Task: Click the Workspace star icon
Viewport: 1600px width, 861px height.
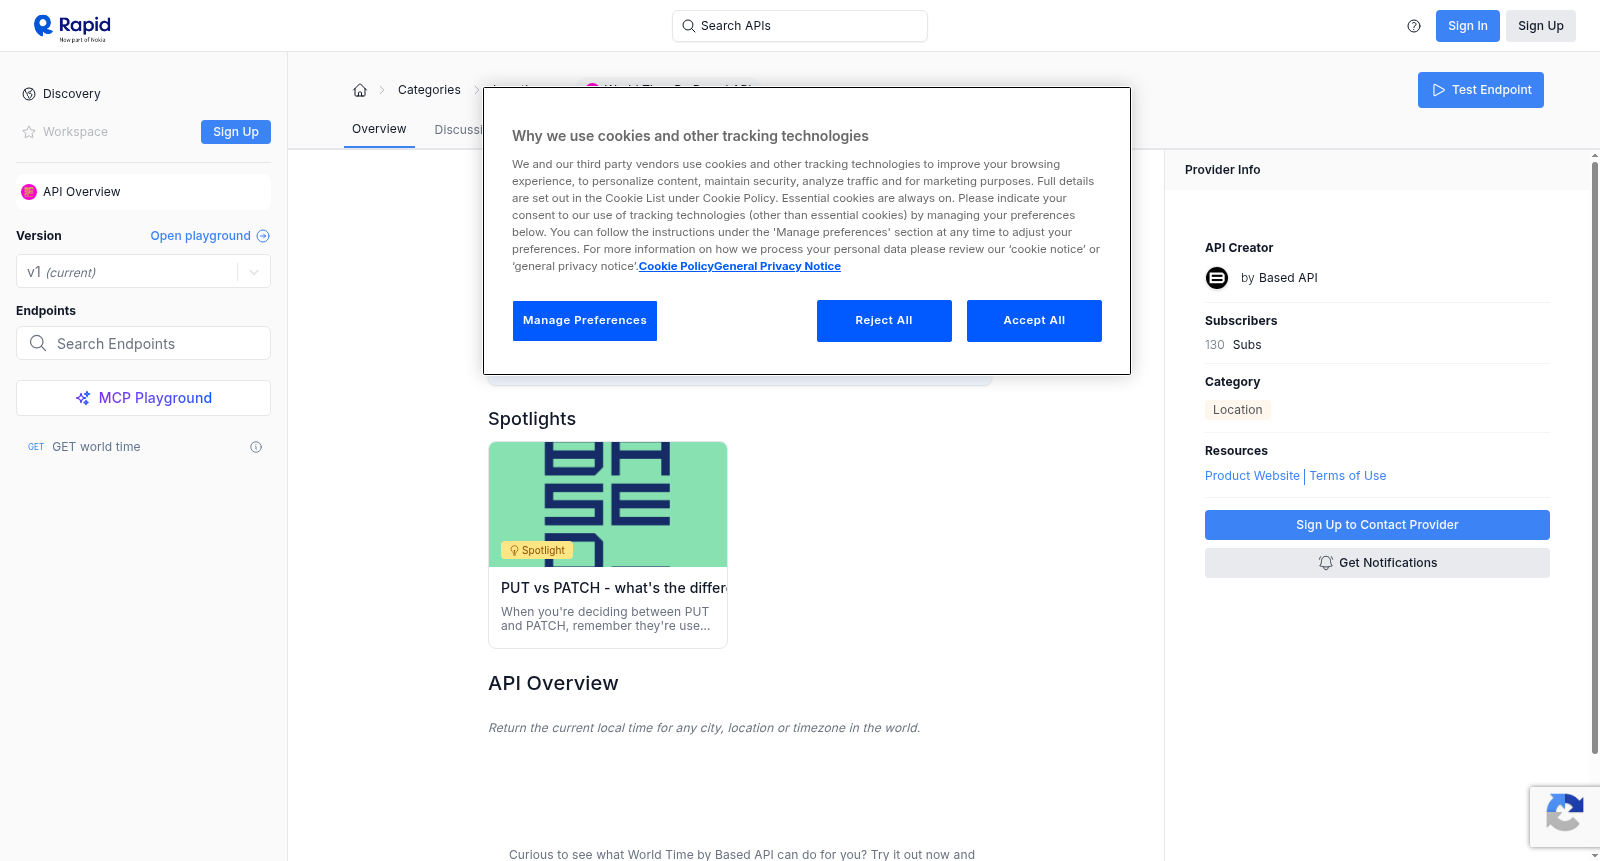Action: 29,132
